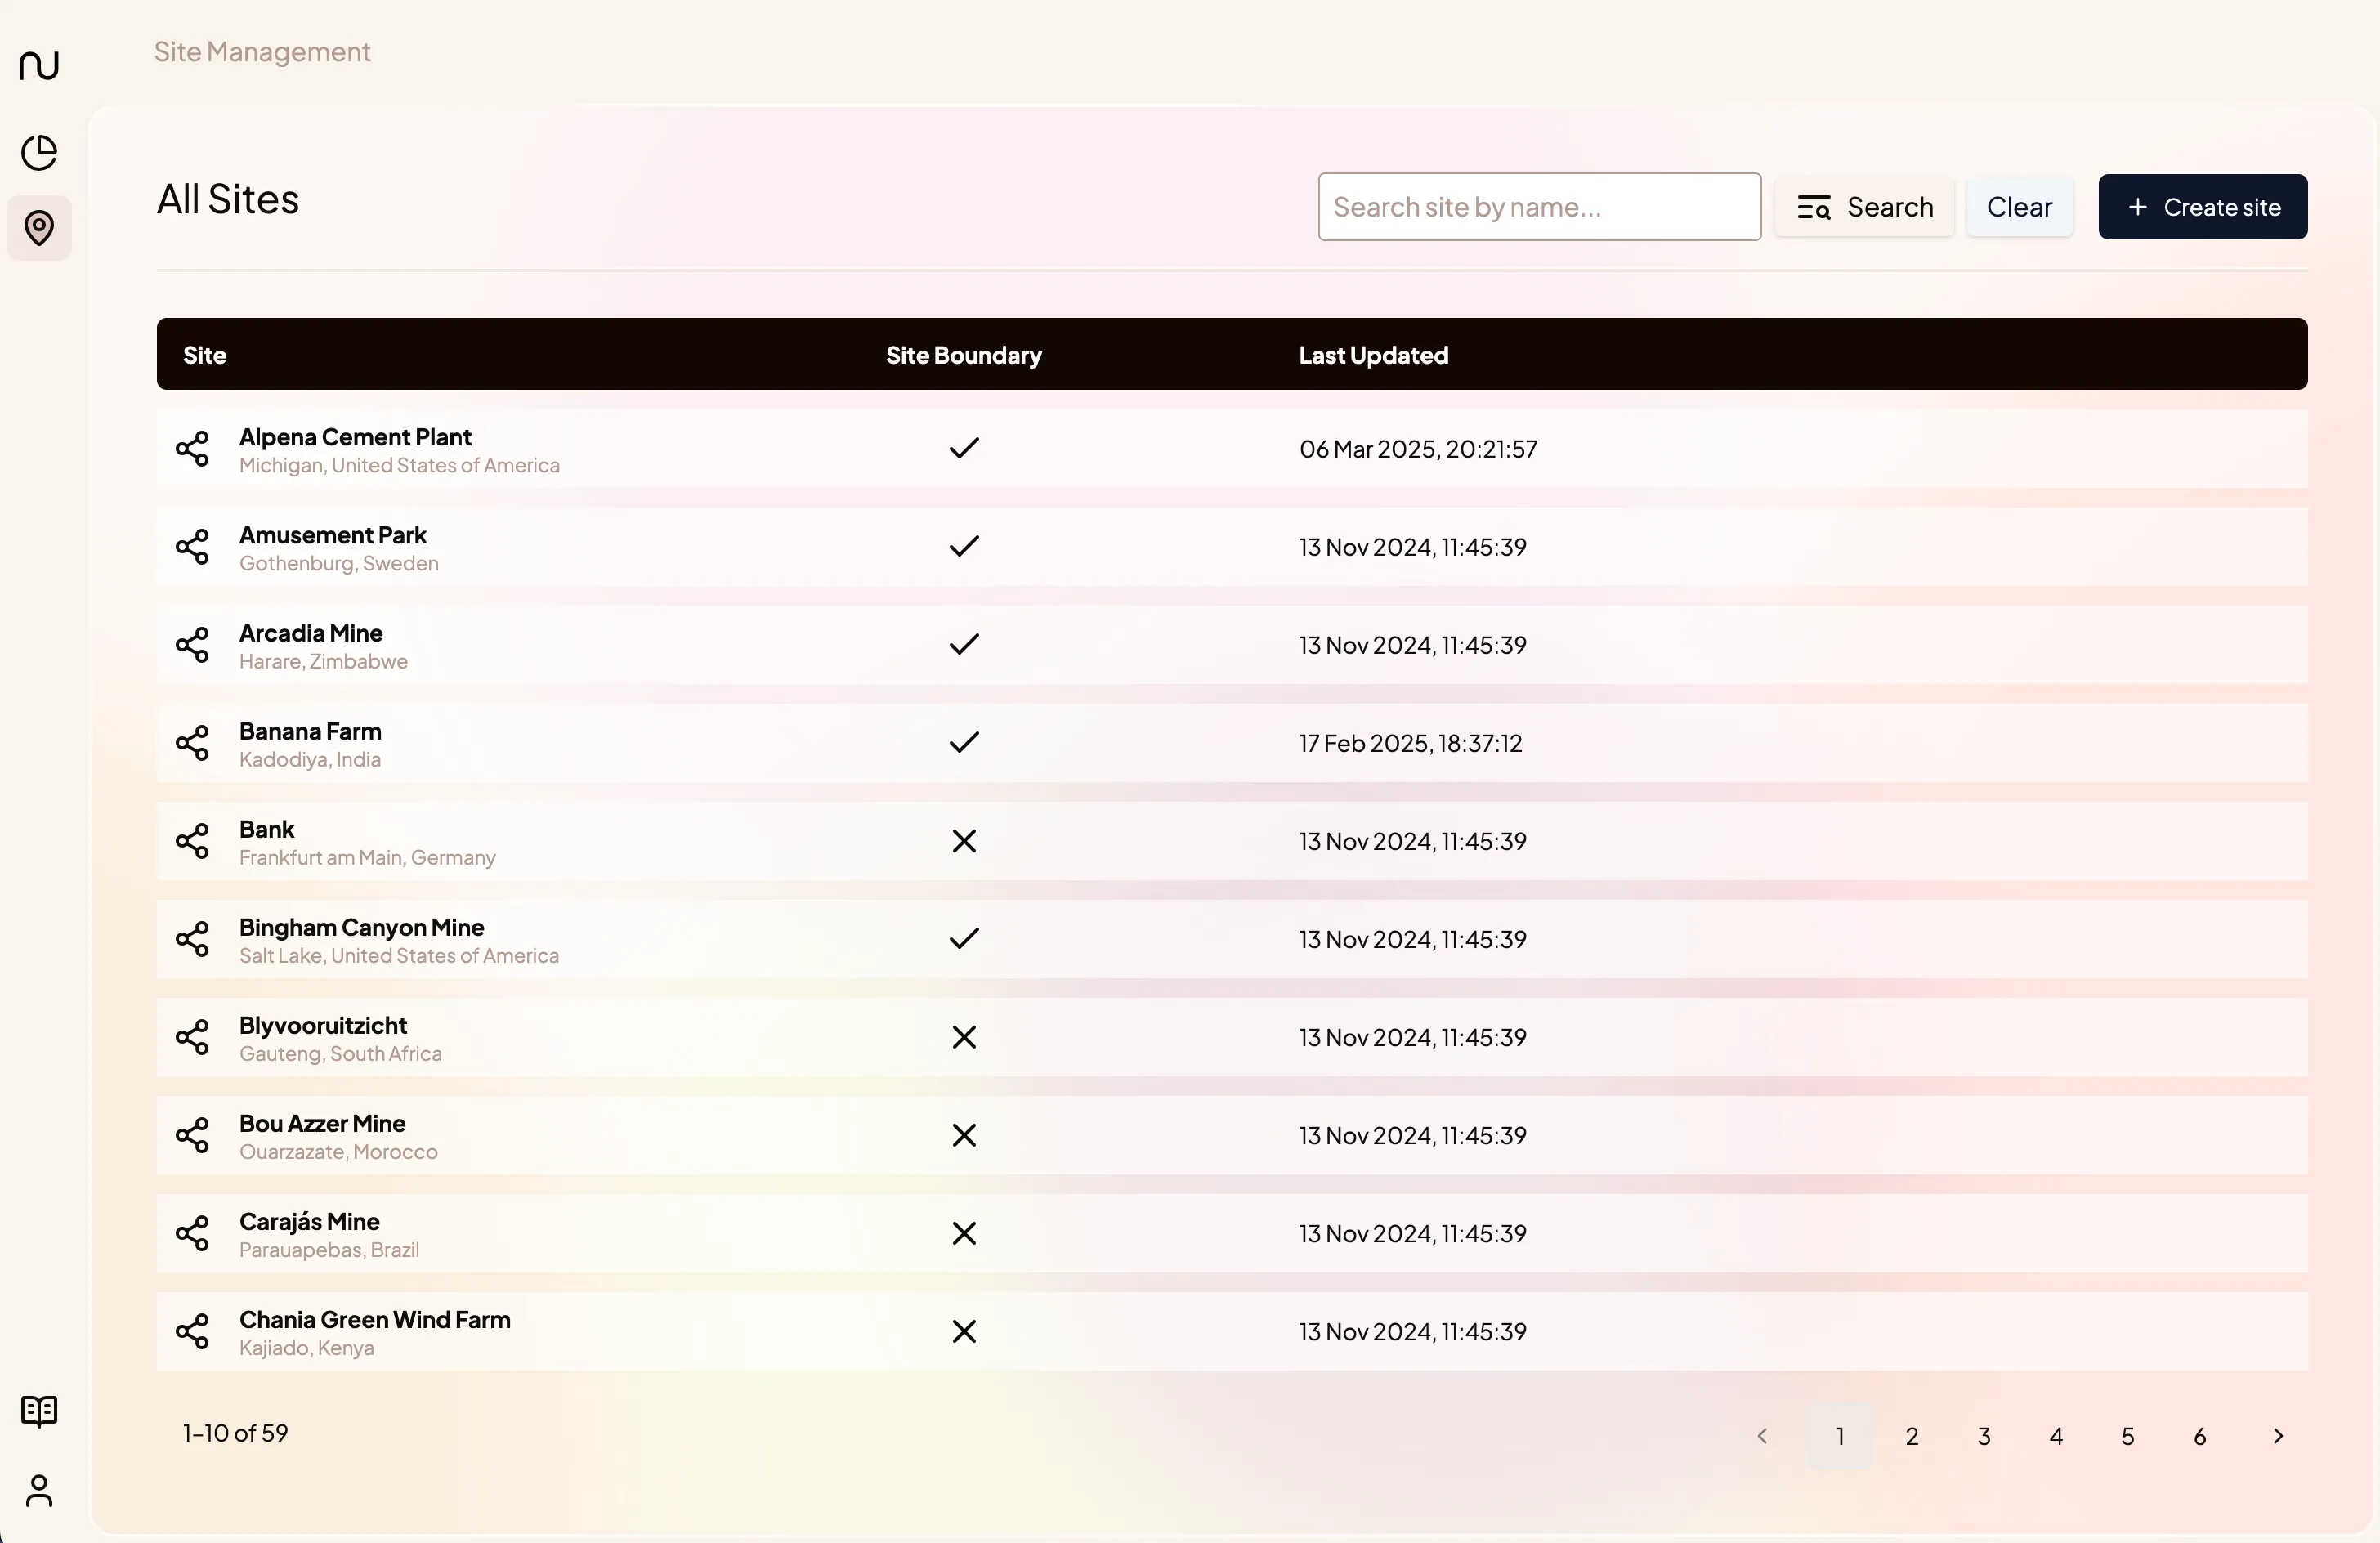The image size is (2380, 1543).
Task: Click the boundary X mark for Bank
Action: pos(964,841)
